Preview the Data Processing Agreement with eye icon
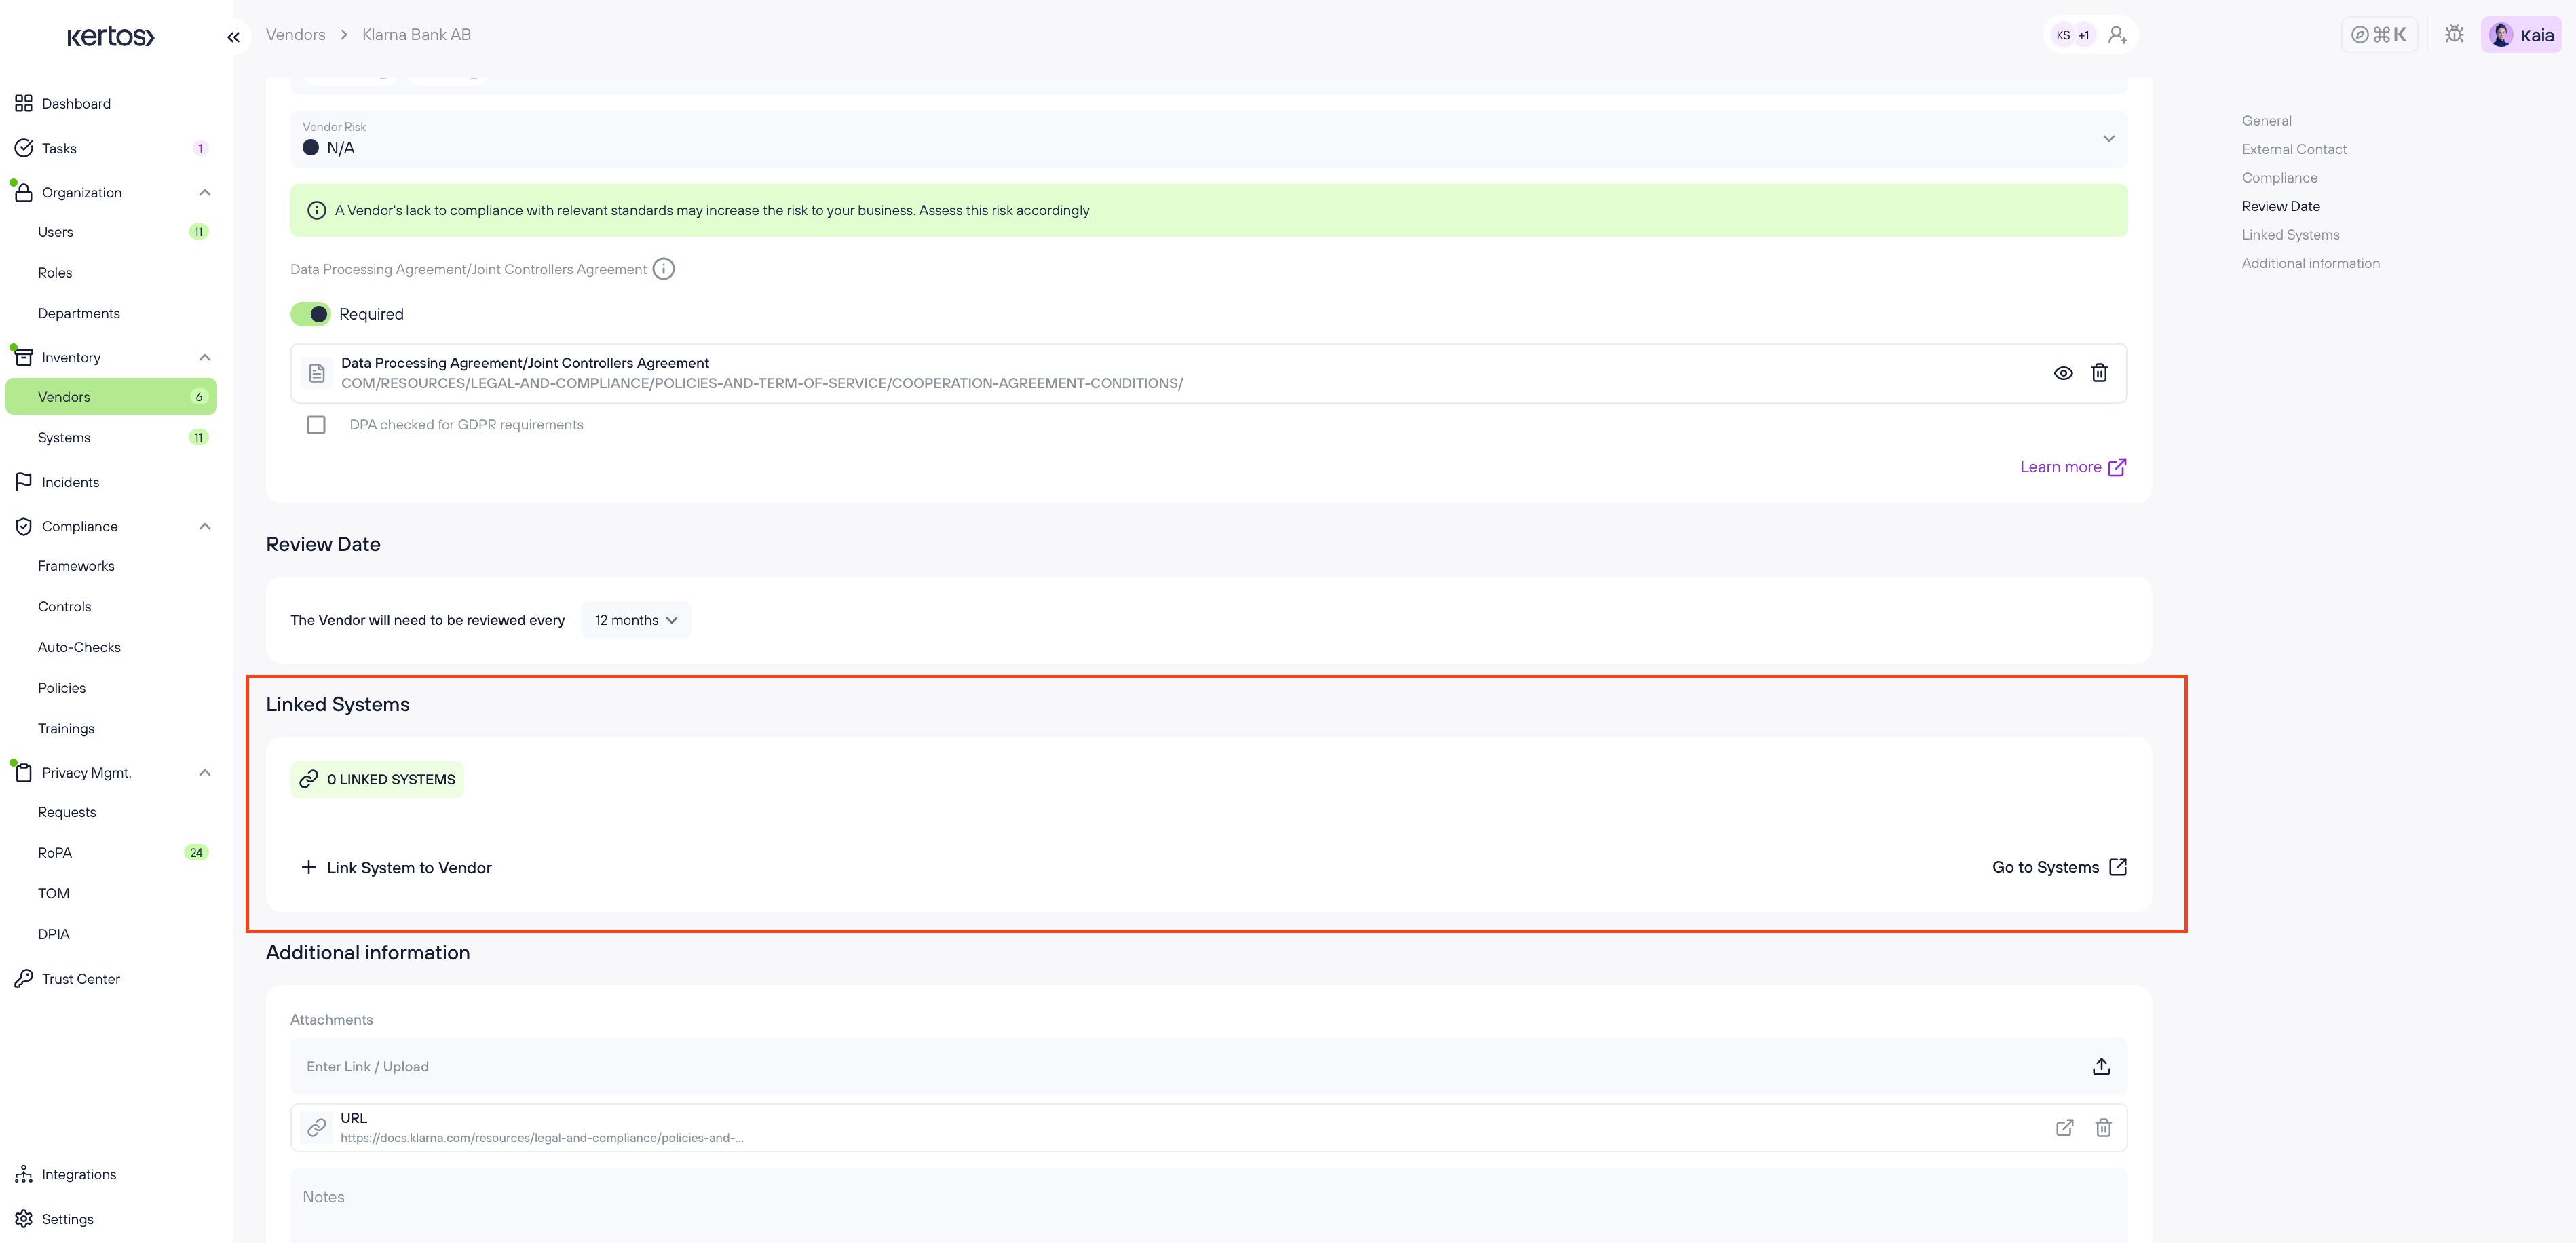This screenshot has width=2576, height=1243. click(x=2063, y=373)
